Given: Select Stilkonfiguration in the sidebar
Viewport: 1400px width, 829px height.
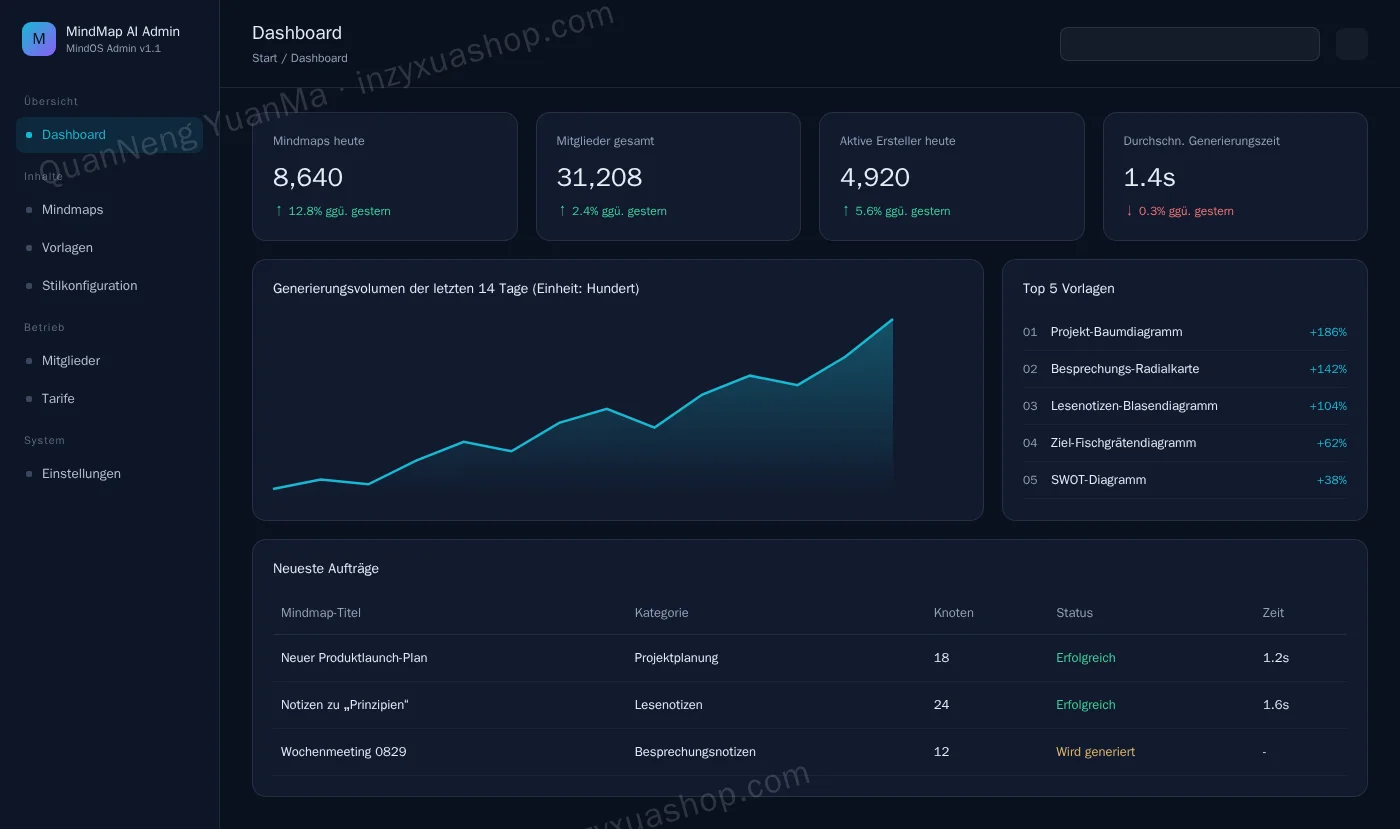Looking at the screenshot, I should tap(109, 286).
